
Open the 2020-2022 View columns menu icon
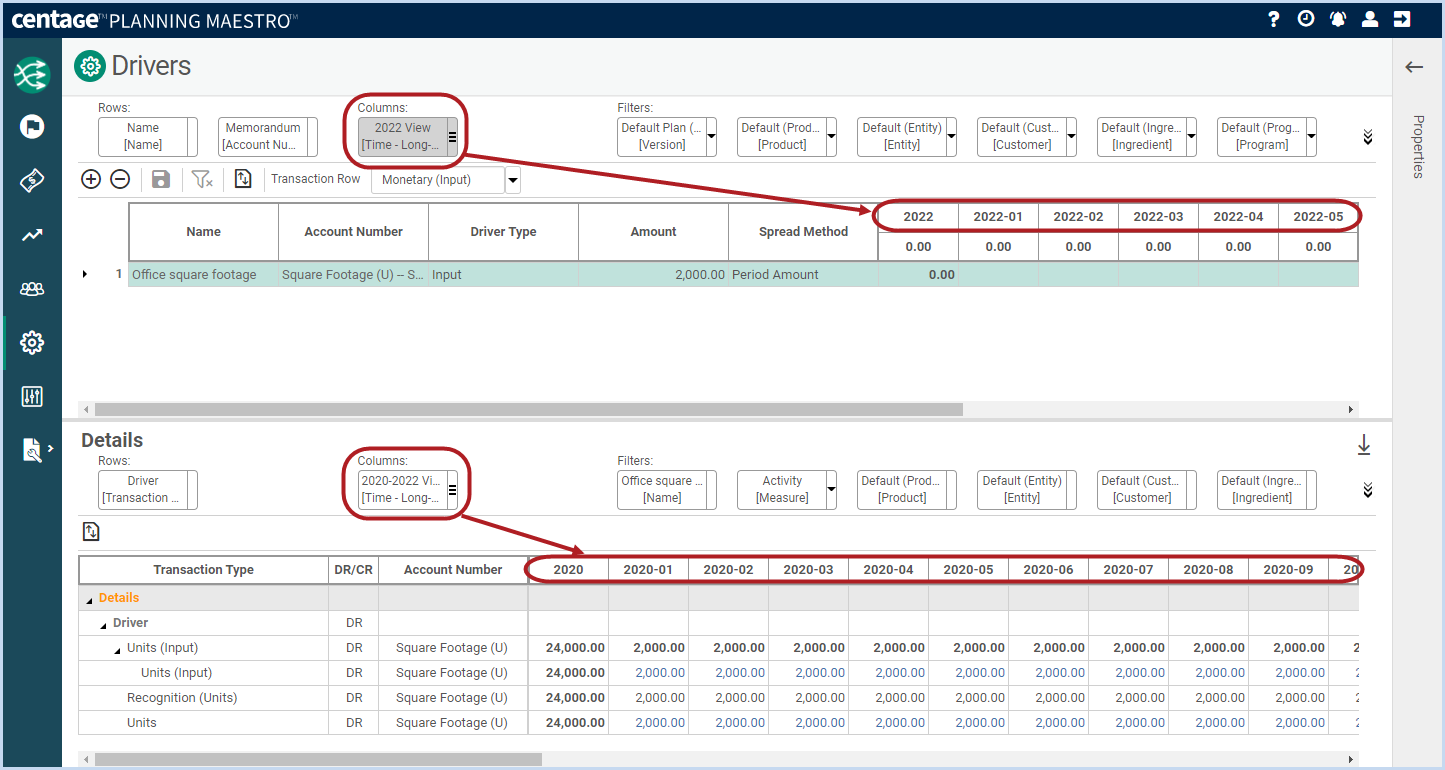coord(452,490)
